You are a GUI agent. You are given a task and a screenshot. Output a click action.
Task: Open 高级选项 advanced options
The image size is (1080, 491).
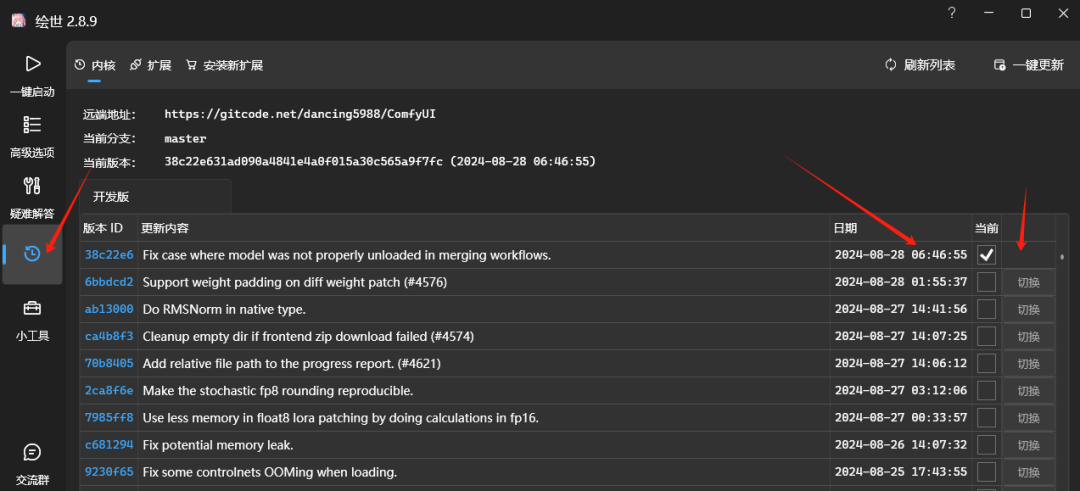point(32,137)
